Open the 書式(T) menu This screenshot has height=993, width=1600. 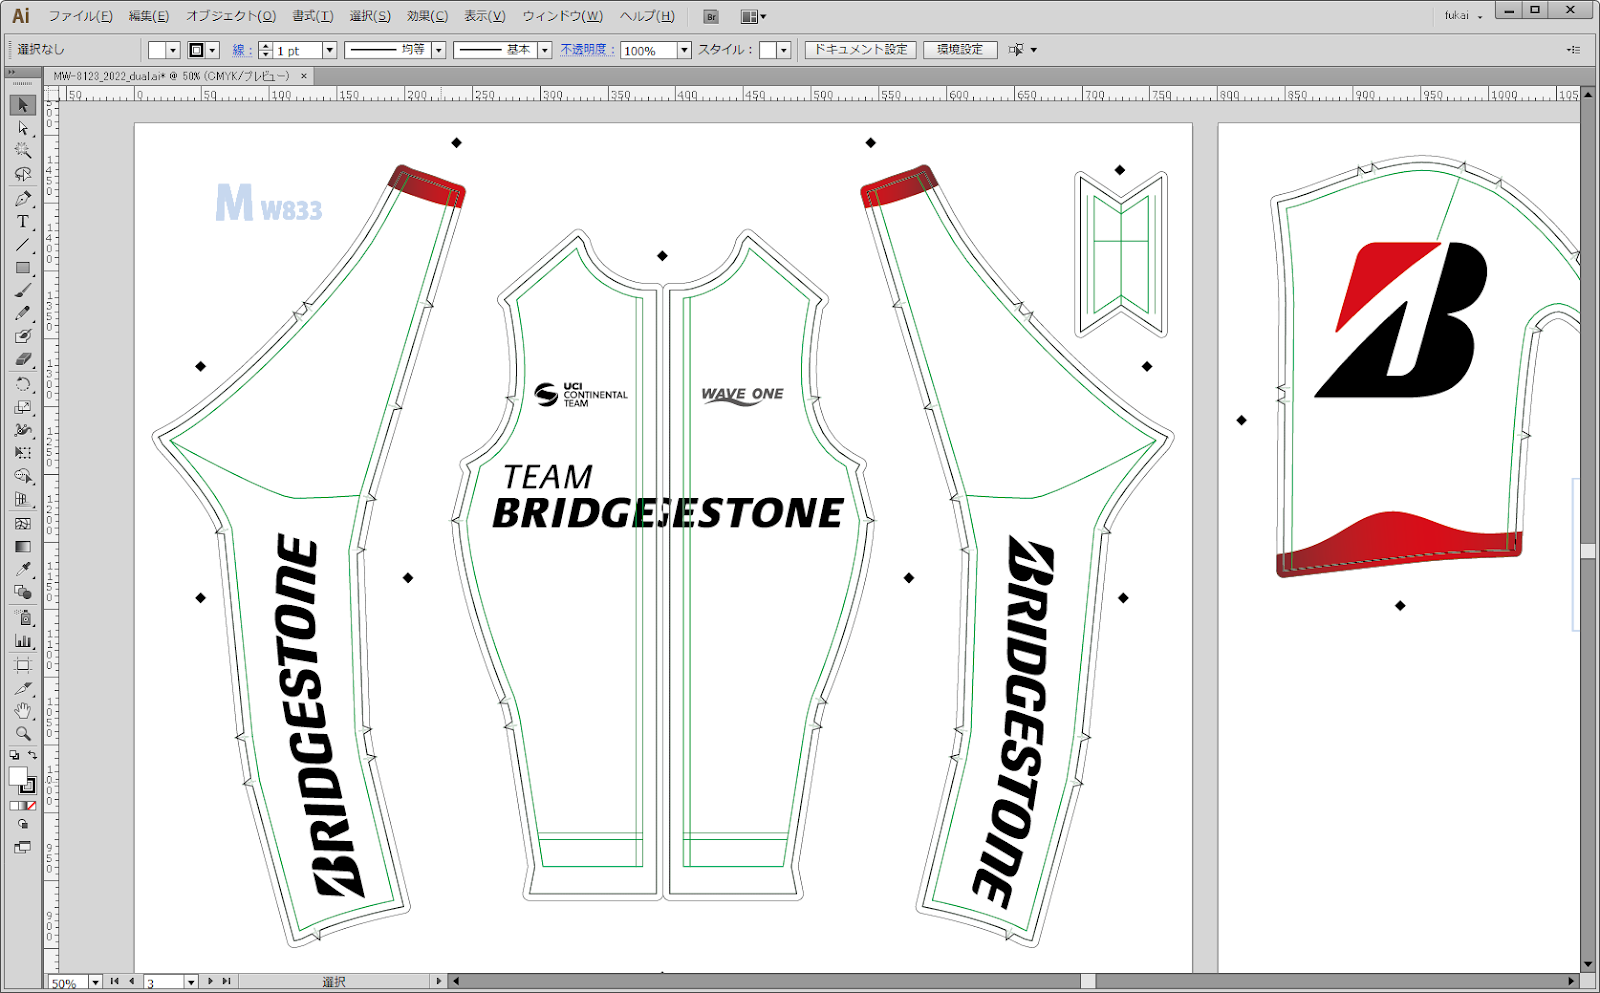click(313, 16)
